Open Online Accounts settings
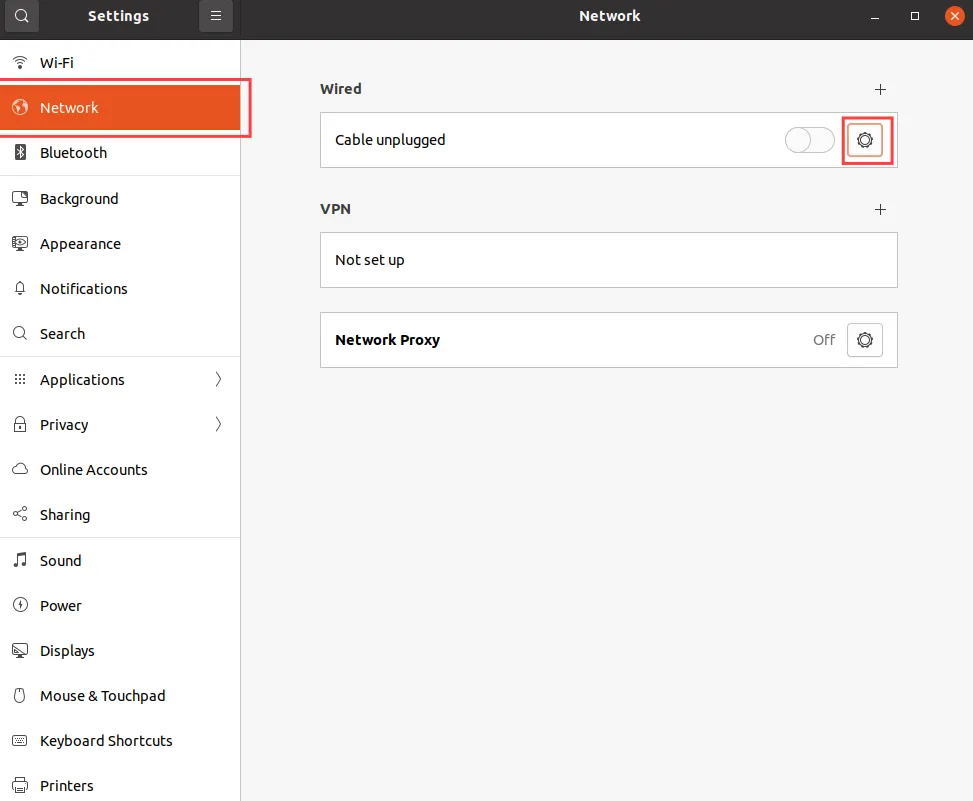 click(x=94, y=470)
